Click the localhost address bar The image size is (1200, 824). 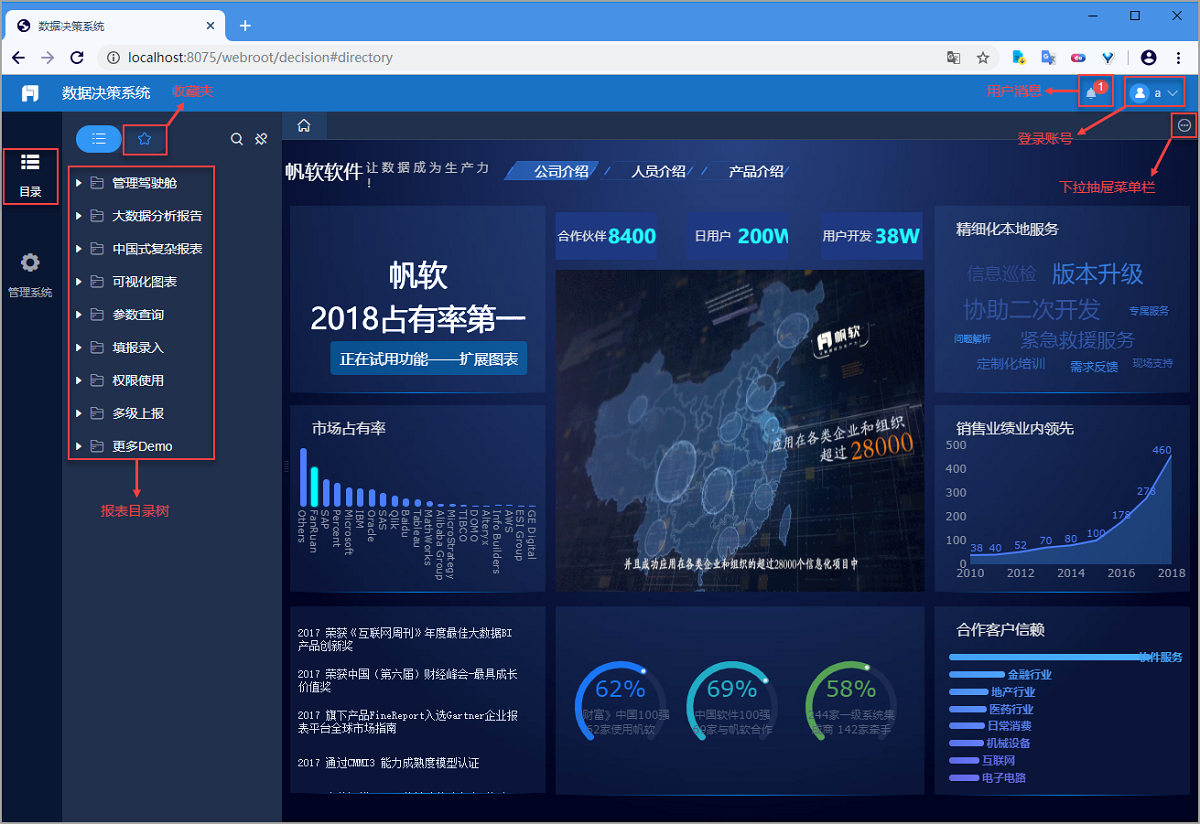[520, 57]
